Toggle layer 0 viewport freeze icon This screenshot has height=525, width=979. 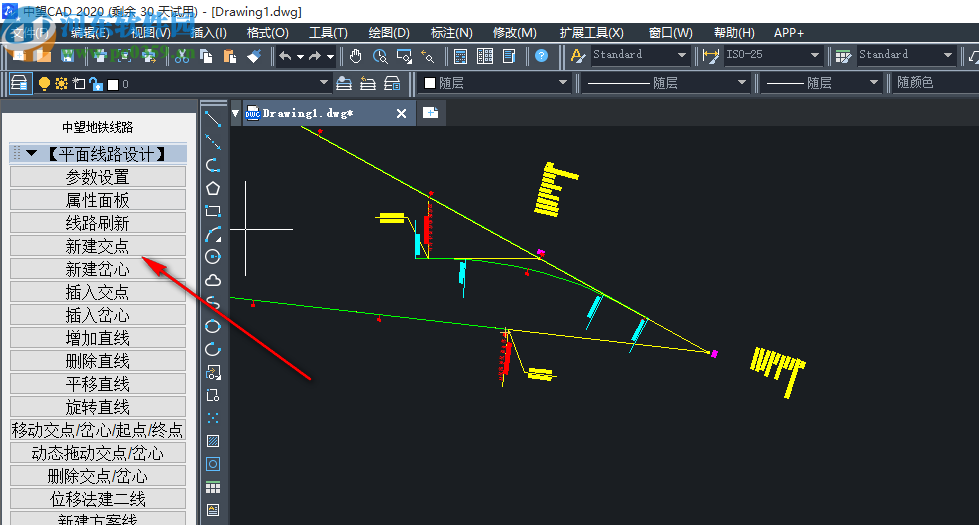coord(79,84)
